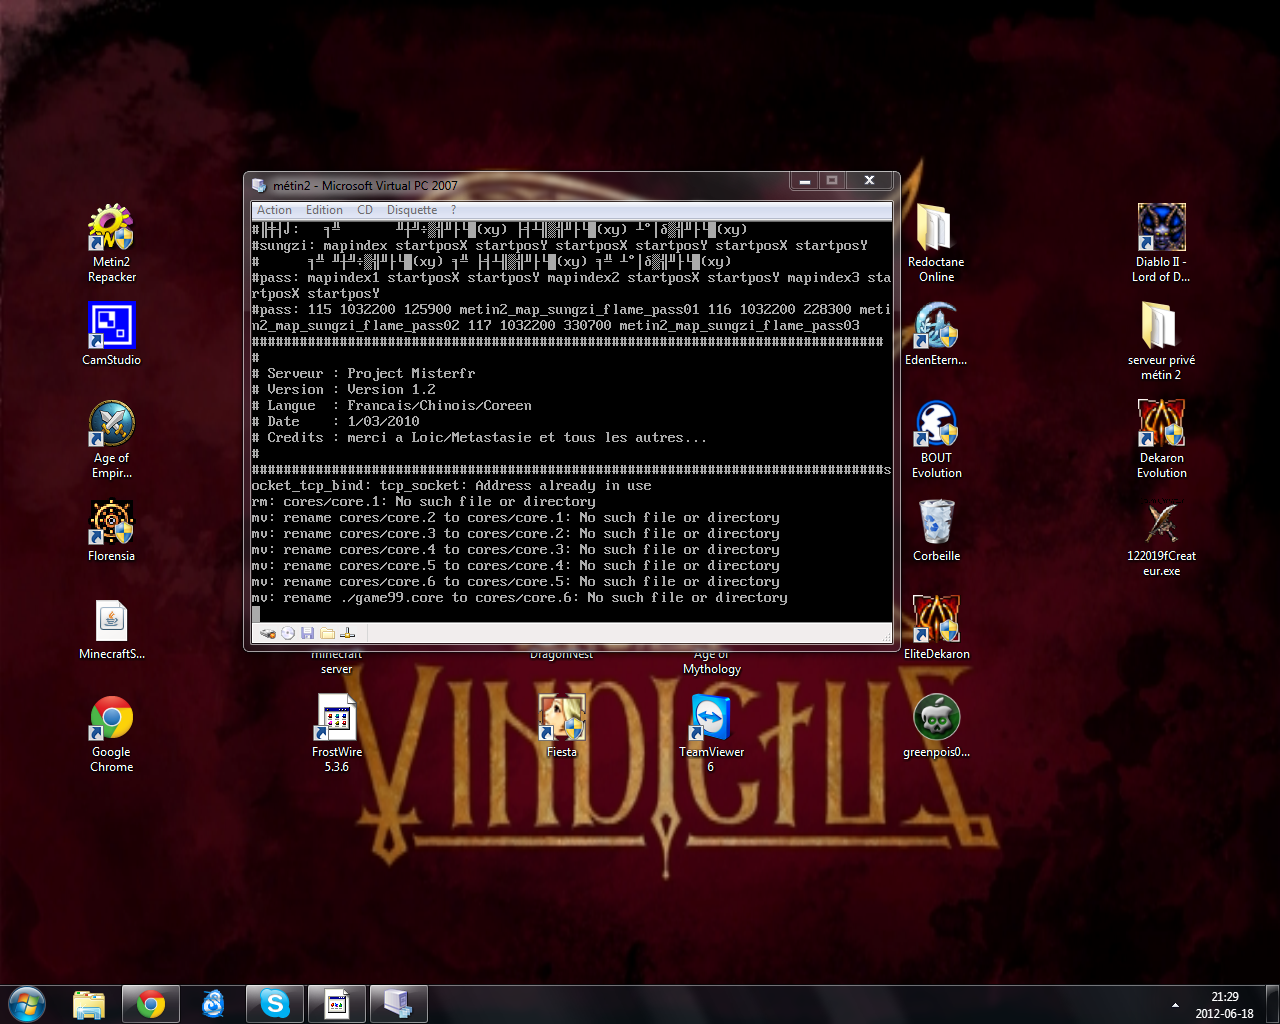Select the CamStudio desktop icon
This screenshot has width=1280, height=1024.
pos(112,334)
